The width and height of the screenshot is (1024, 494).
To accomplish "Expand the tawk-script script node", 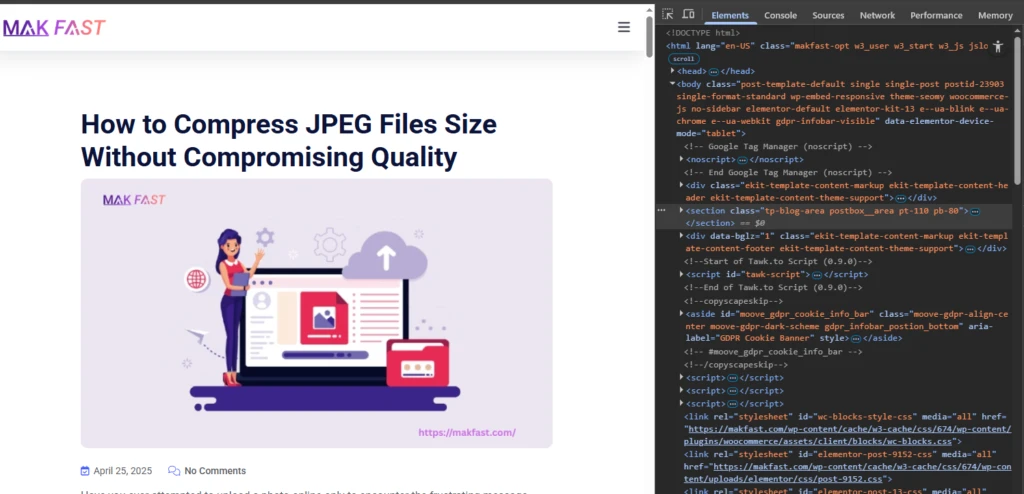I will (x=681, y=274).
